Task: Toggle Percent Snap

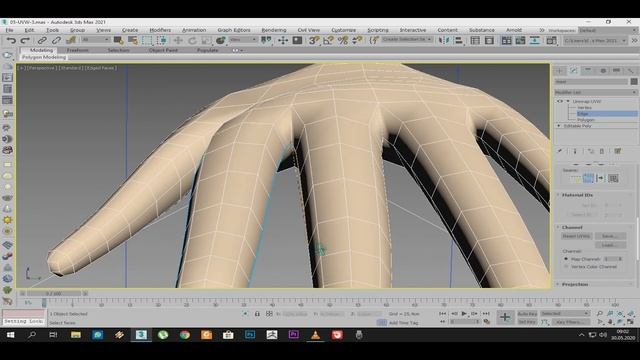Action: 343,40
